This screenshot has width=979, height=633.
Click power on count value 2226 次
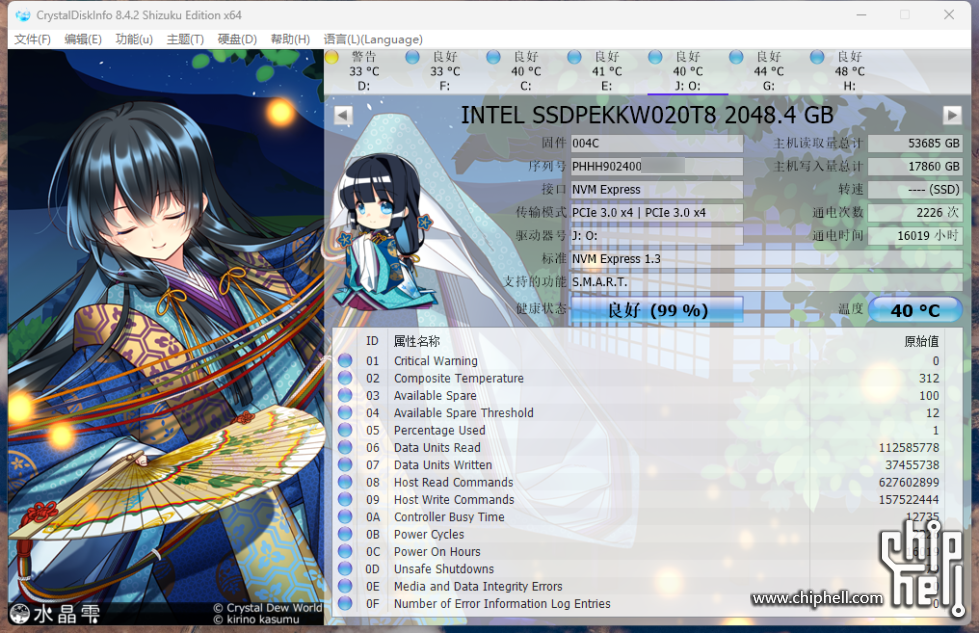pos(915,212)
